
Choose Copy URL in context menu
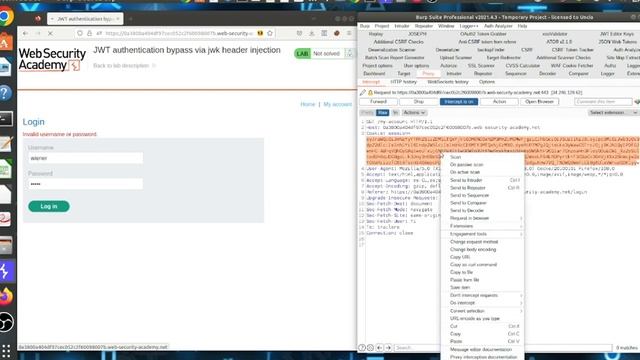(x=482, y=257)
